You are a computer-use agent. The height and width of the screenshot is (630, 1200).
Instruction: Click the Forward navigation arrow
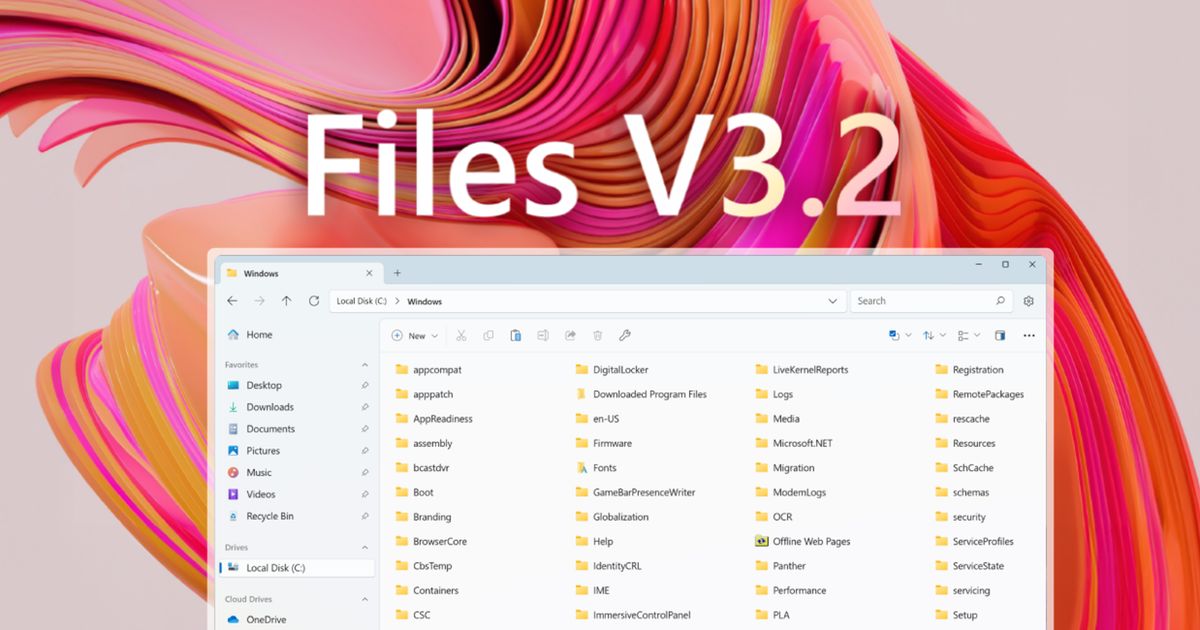coord(259,301)
